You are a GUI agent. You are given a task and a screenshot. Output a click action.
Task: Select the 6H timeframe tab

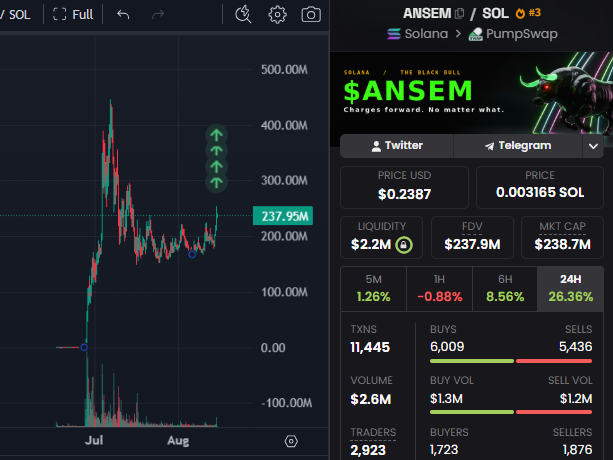[505, 289]
